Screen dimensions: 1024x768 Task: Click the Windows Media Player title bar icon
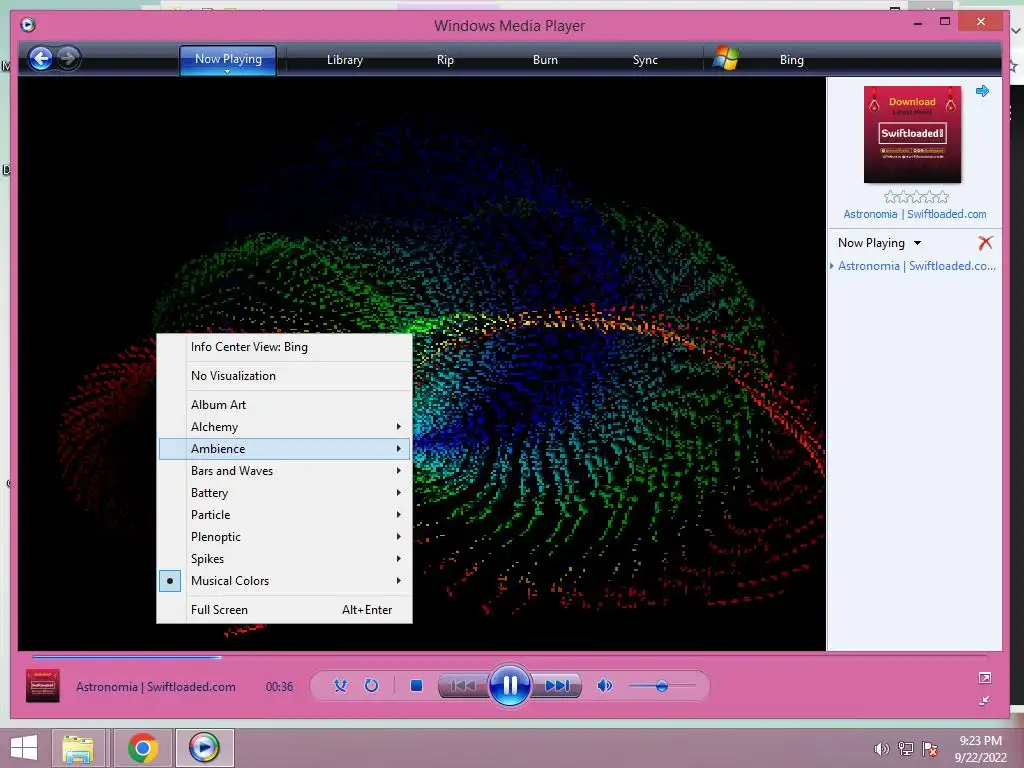click(28, 25)
